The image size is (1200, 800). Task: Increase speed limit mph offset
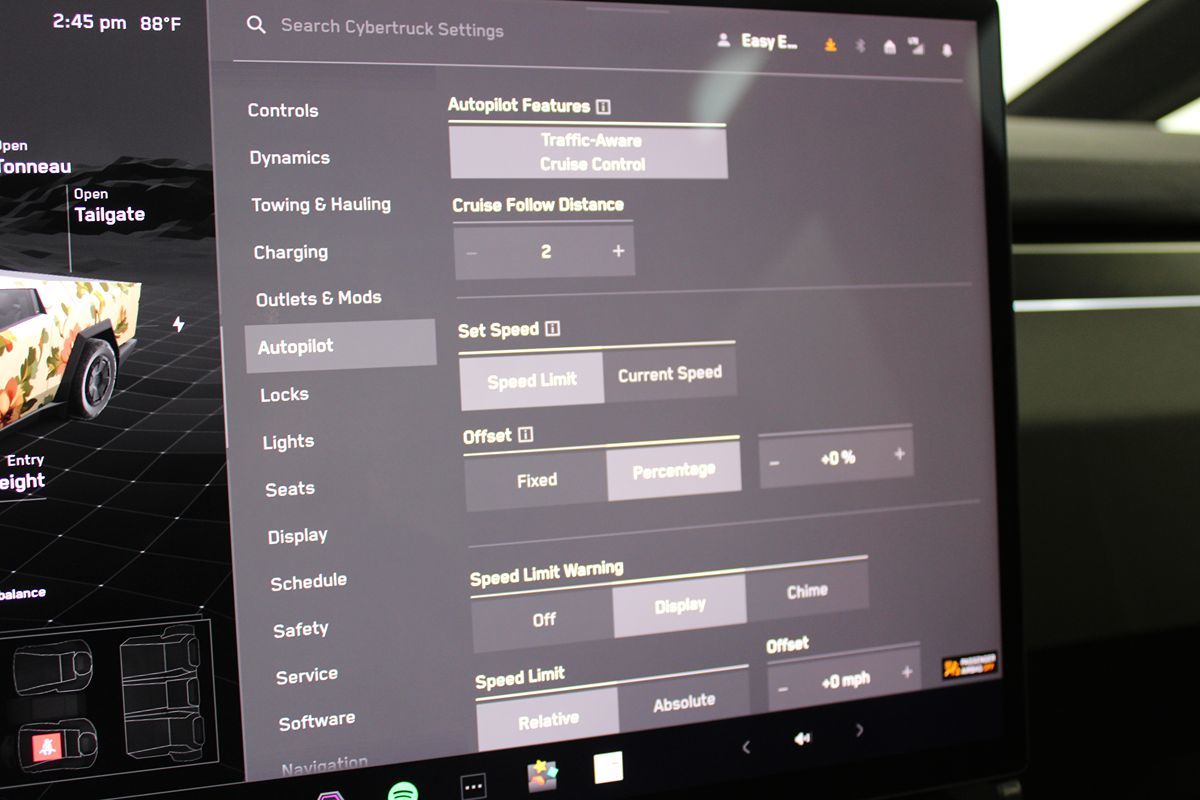906,673
